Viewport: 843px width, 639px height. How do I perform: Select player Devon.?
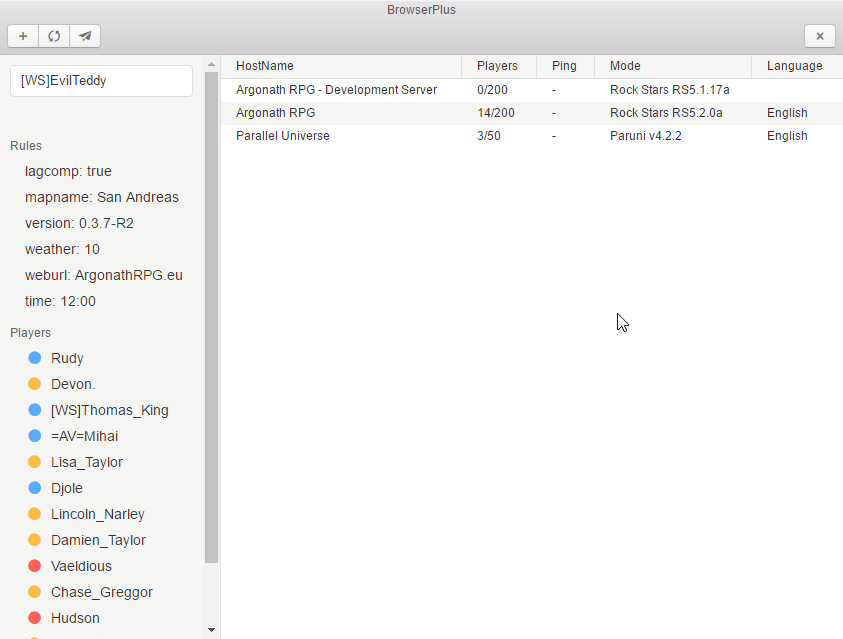tap(73, 384)
